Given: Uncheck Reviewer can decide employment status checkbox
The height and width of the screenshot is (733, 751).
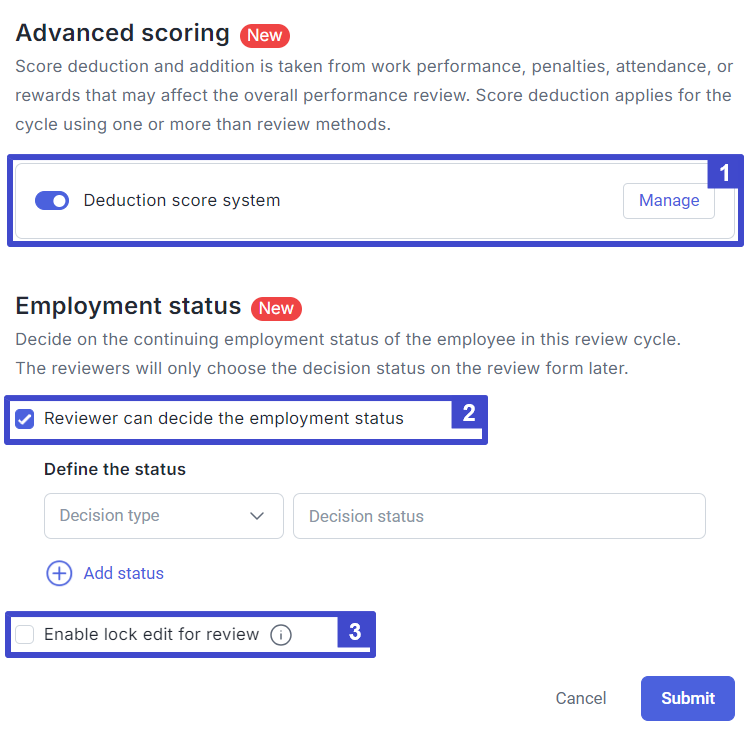Looking at the screenshot, I should click(24, 419).
